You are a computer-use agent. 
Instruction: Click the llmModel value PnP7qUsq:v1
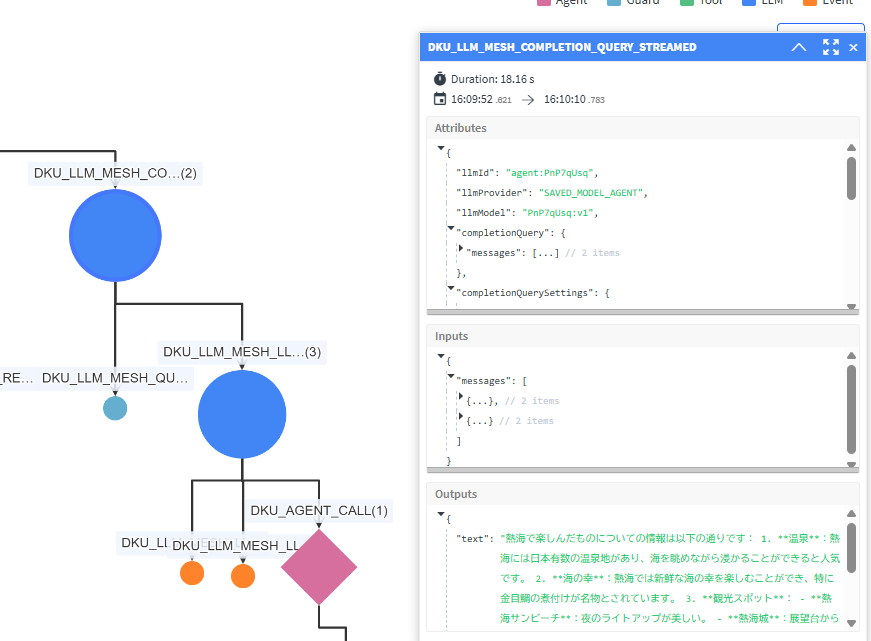click(558, 213)
